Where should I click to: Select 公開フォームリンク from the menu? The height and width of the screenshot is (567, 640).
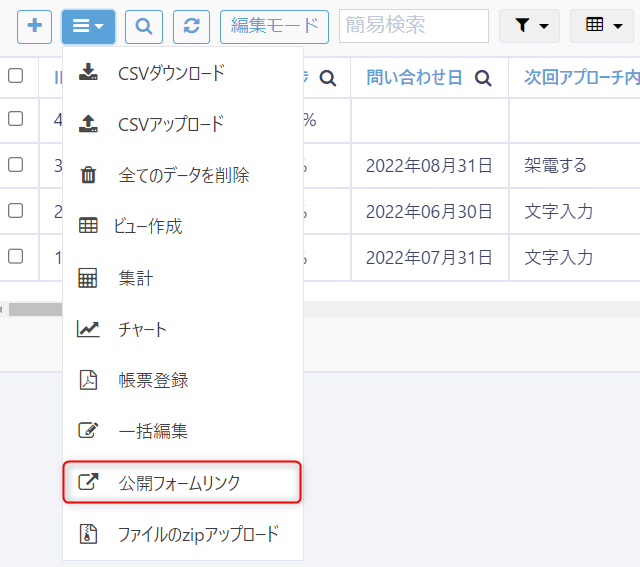[x=180, y=483]
